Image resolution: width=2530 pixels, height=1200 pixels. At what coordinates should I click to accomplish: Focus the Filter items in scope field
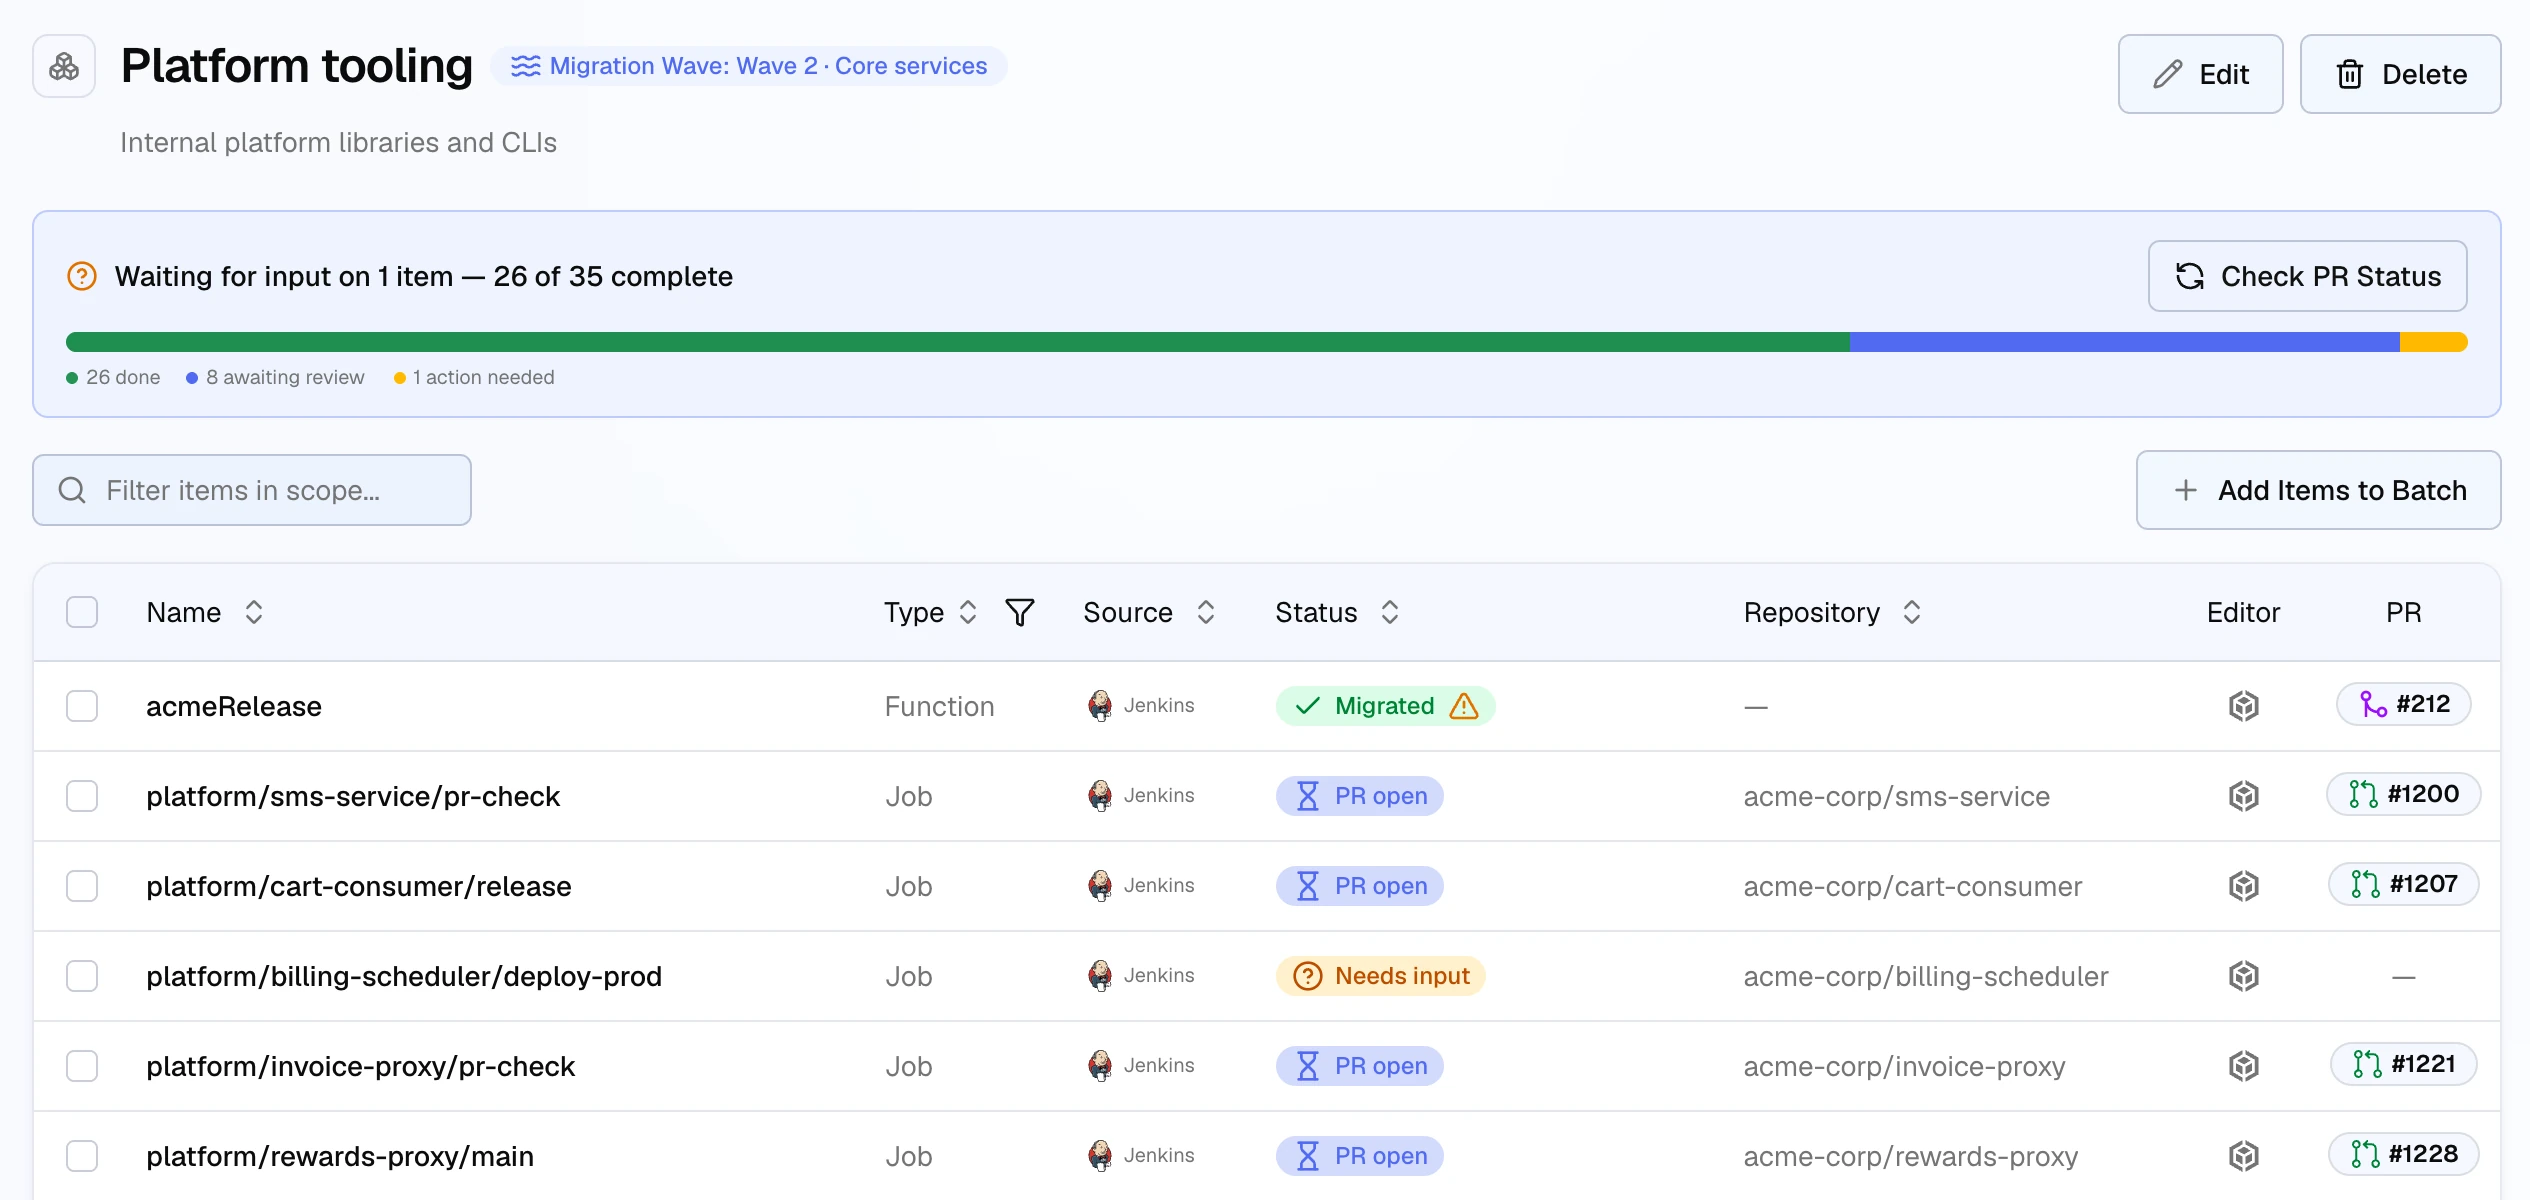[x=252, y=490]
